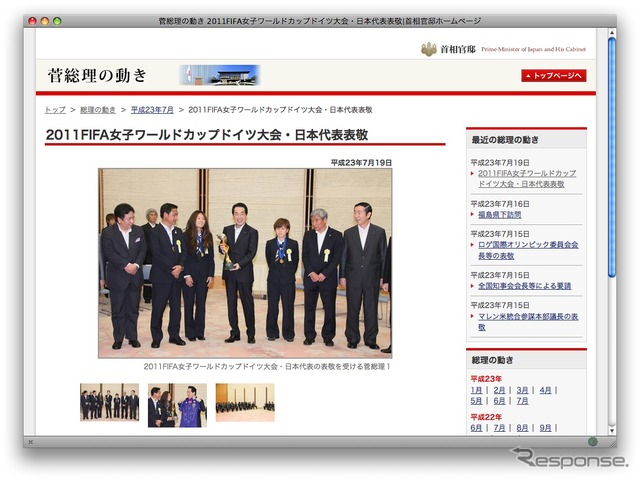The image size is (640, 480).
Task: Open 平成23年 2月 archive link
Action: [499, 390]
